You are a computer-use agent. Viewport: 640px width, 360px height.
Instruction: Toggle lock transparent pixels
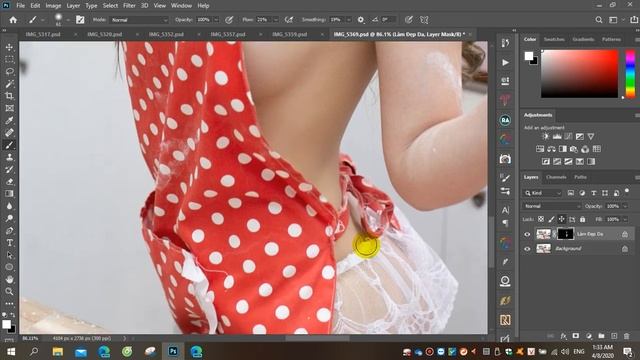[541, 220]
